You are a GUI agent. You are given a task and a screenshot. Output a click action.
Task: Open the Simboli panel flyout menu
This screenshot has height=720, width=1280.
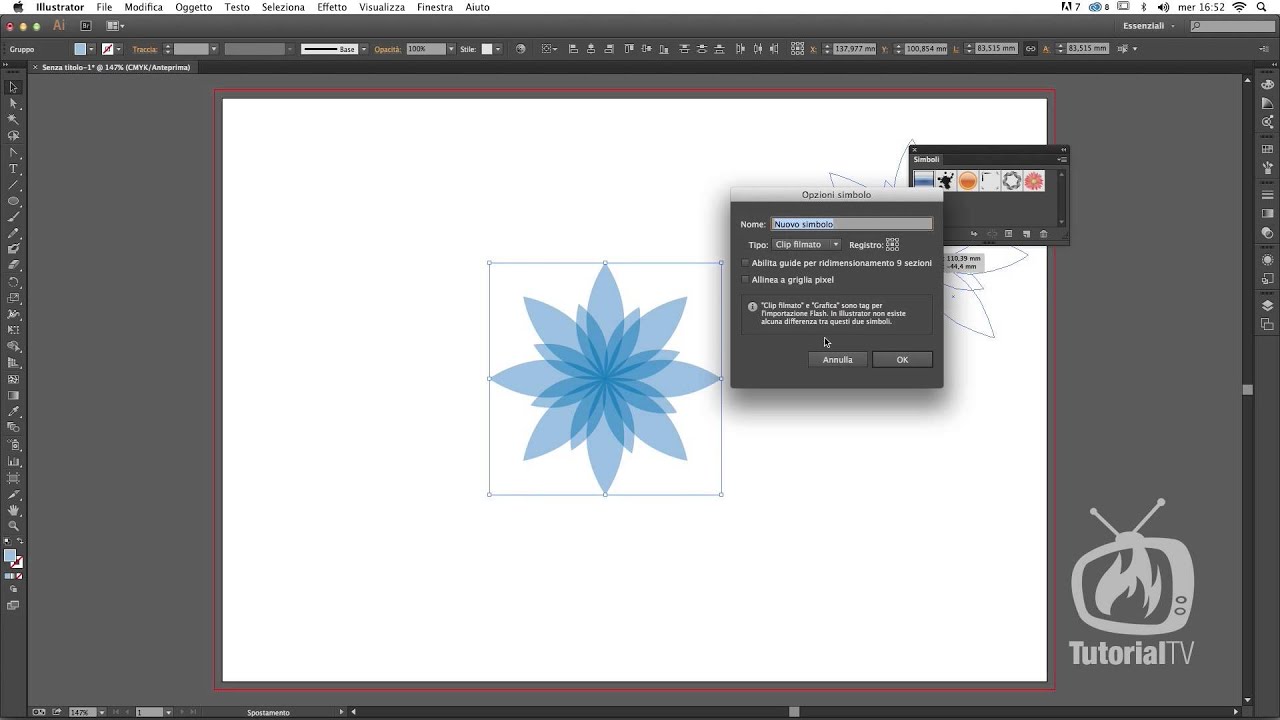tap(1062, 159)
